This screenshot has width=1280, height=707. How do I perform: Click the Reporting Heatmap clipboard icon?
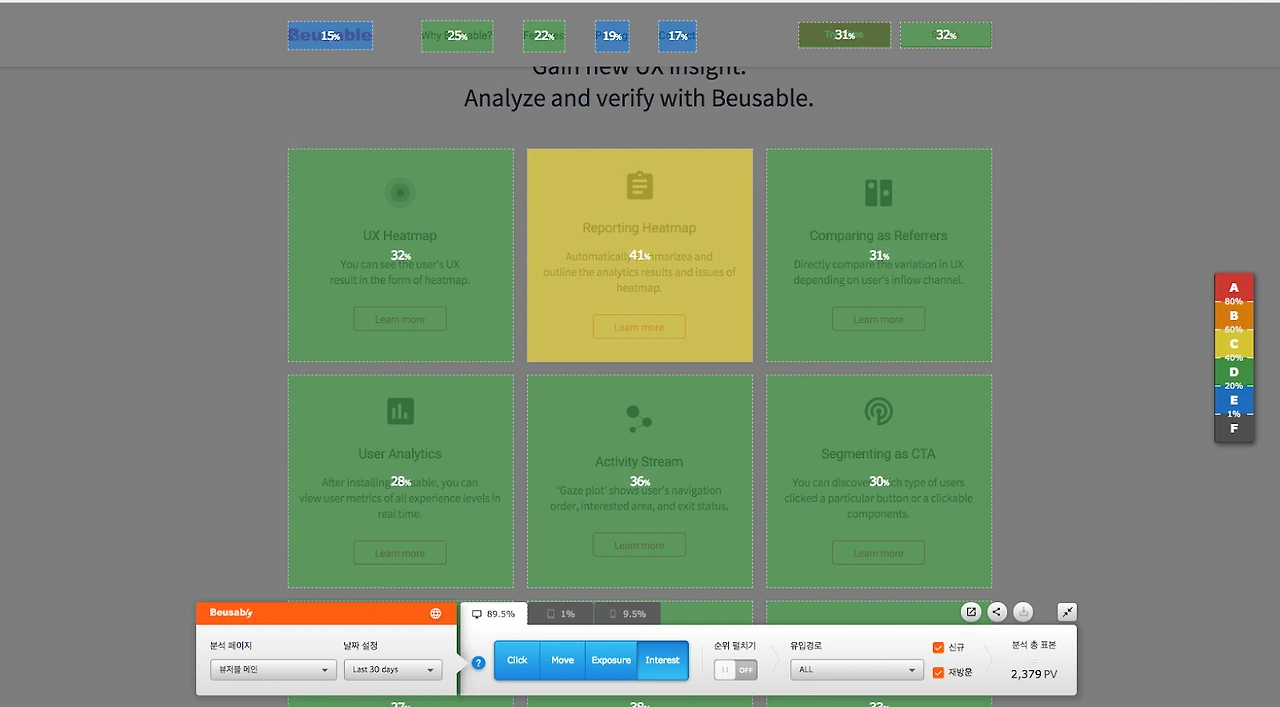point(639,186)
